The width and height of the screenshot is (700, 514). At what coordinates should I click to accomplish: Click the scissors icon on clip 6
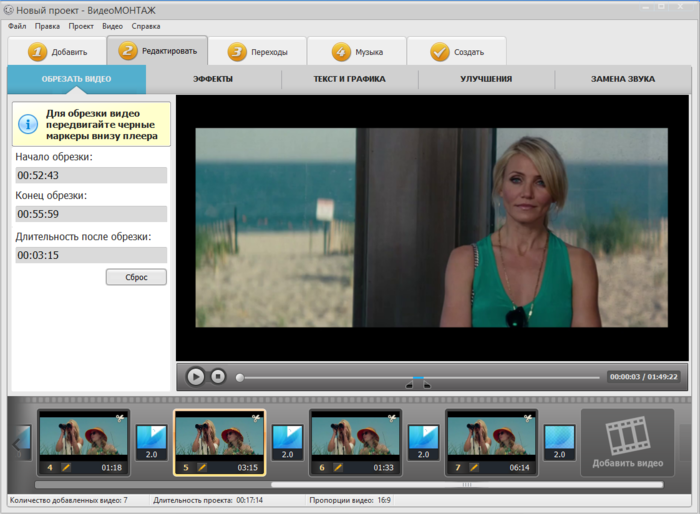(x=392, y=418)
